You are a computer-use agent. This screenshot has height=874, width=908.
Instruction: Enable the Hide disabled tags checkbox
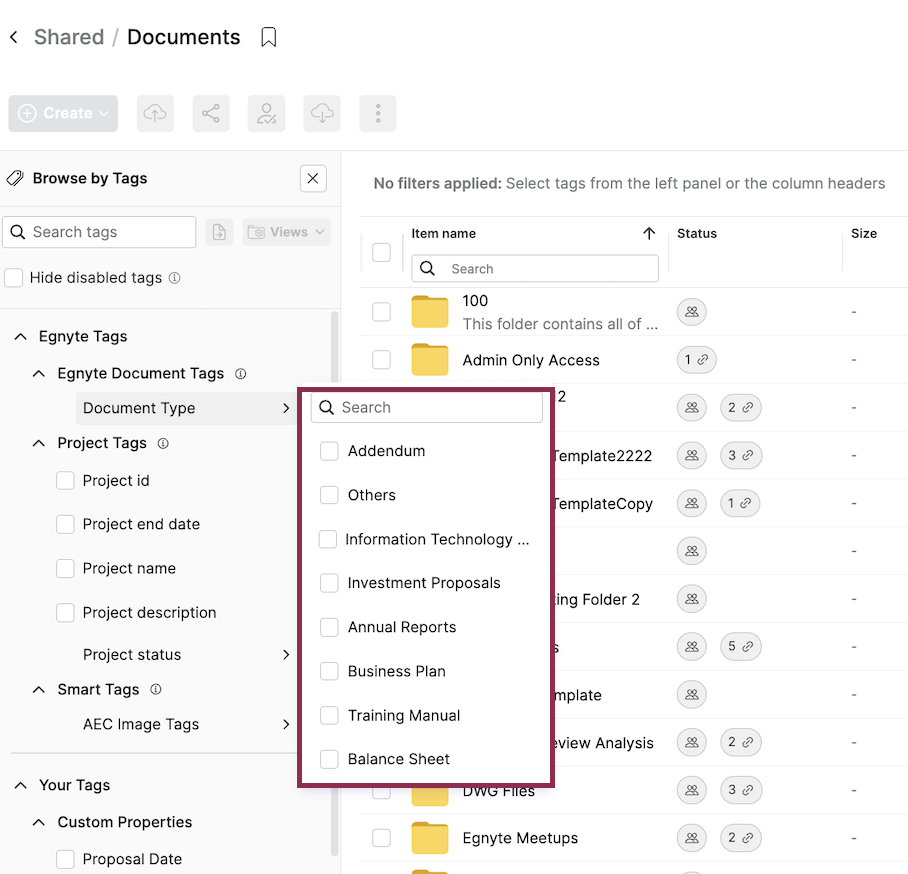(14, 278)
